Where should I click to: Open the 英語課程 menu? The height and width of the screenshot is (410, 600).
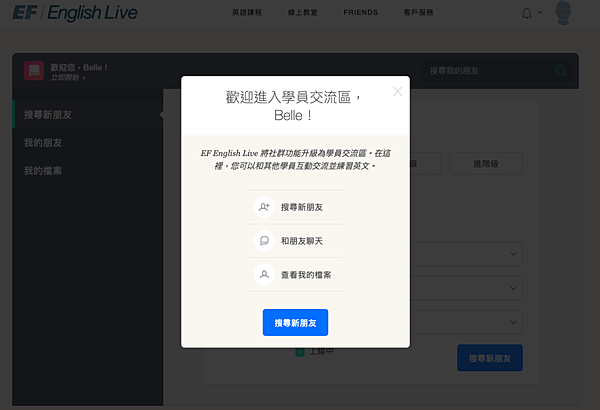coord(247,12)
